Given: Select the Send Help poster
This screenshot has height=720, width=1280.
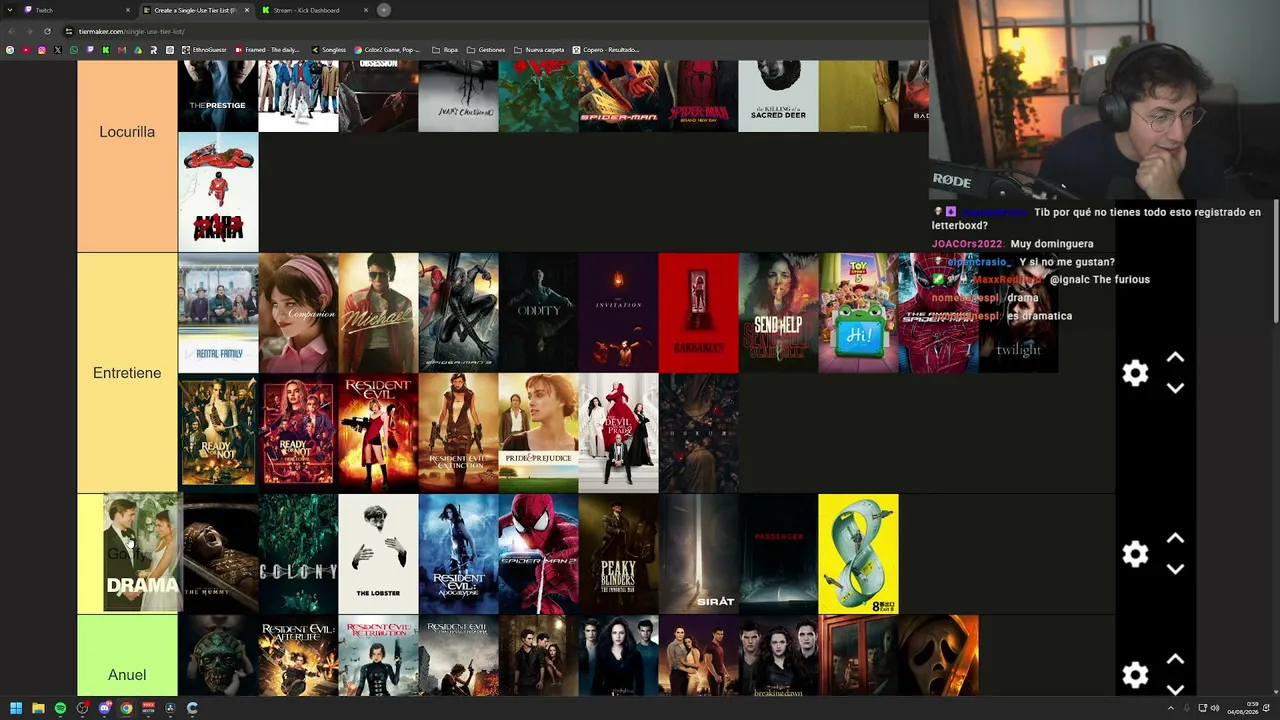Looking at the screenshot, I should pyautogui.click(x=778, y=313).
